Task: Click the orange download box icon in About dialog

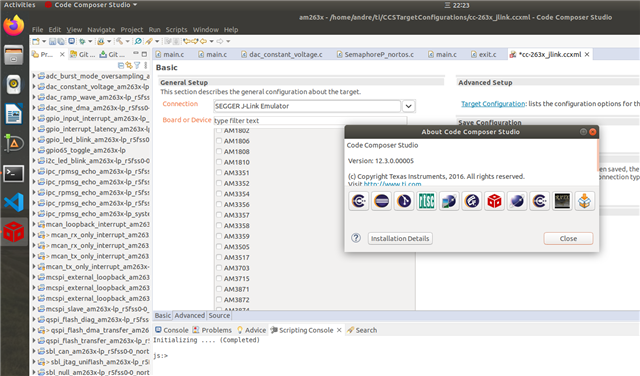Action: click(584, 201)
